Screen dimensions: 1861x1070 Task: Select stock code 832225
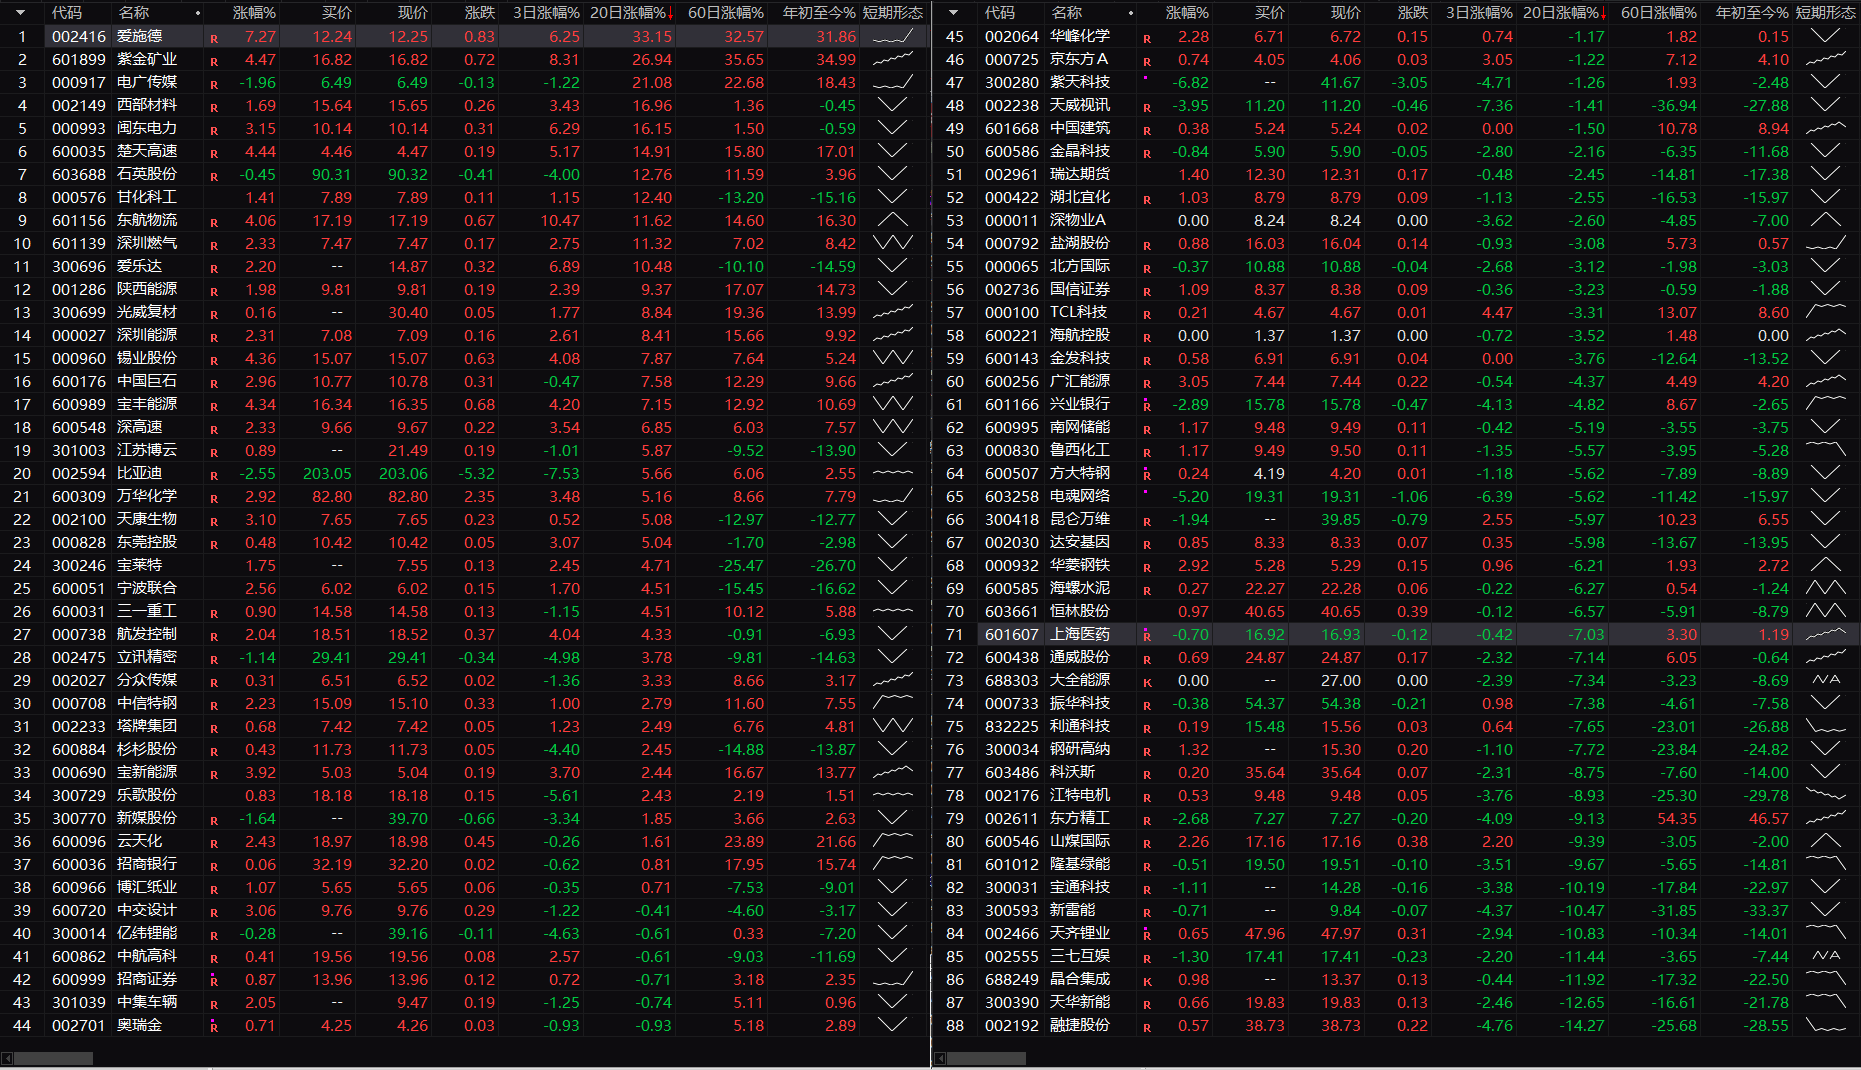click(x=1012, y=726)
